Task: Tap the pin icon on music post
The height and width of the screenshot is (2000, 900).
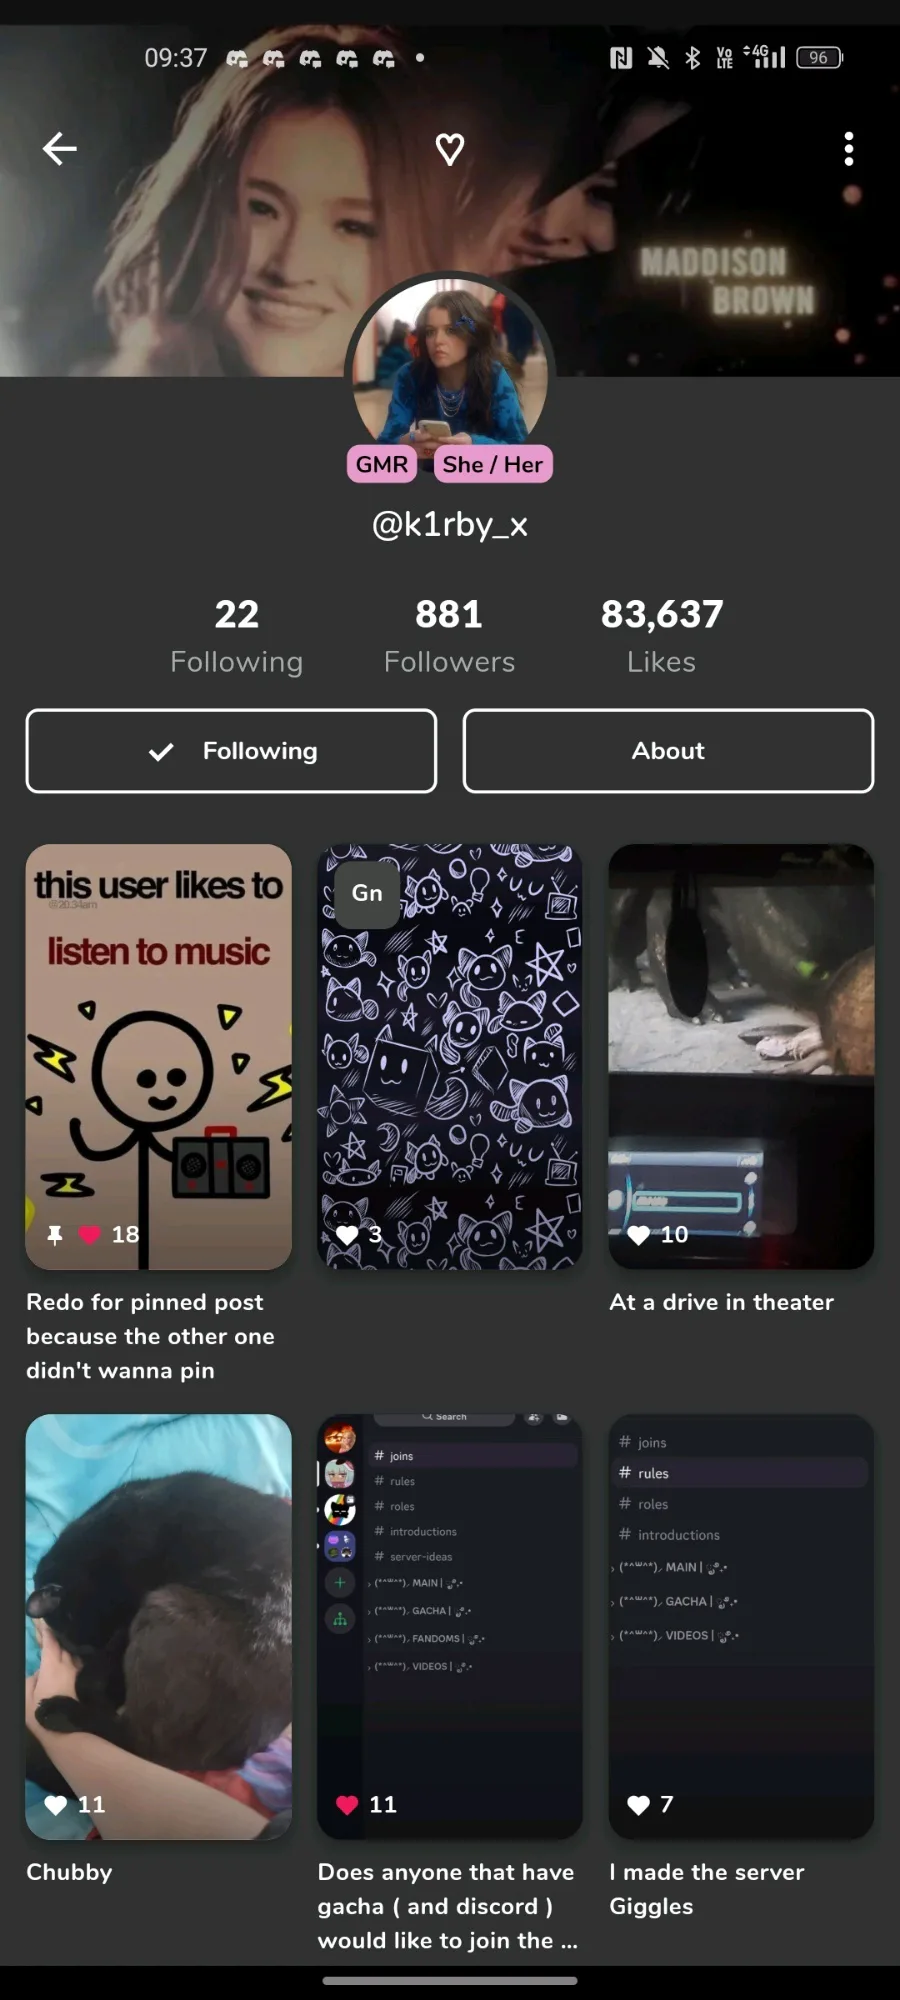Action: [55, 1235]
